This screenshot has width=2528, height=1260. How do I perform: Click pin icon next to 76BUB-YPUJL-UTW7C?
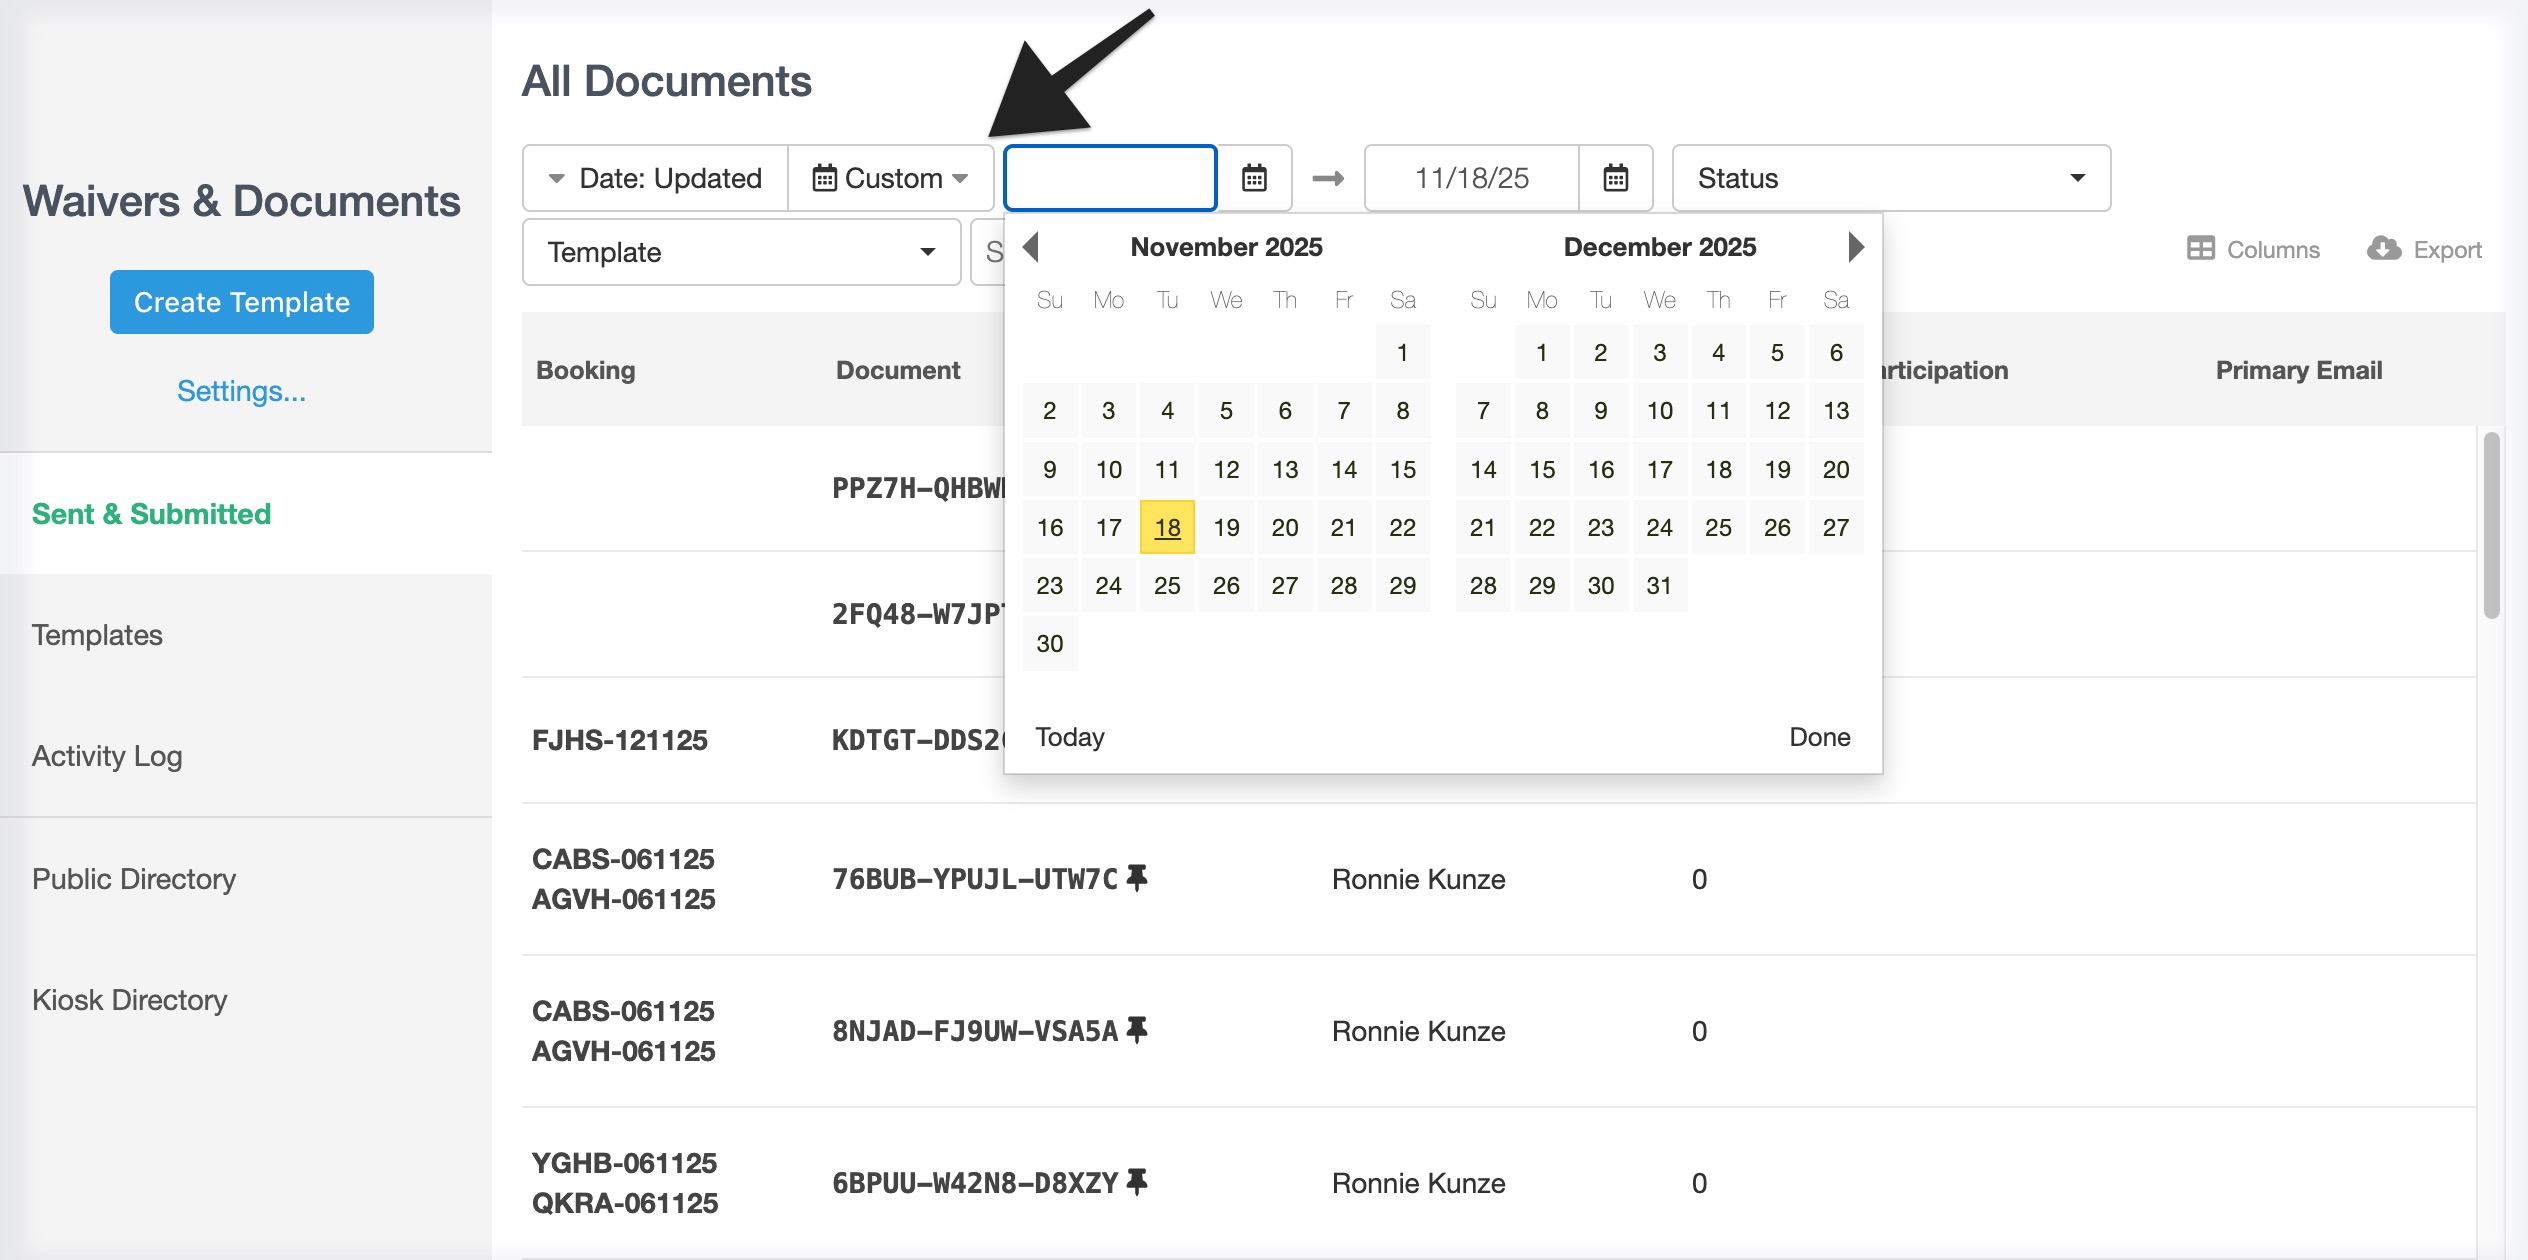(1137, 878)
